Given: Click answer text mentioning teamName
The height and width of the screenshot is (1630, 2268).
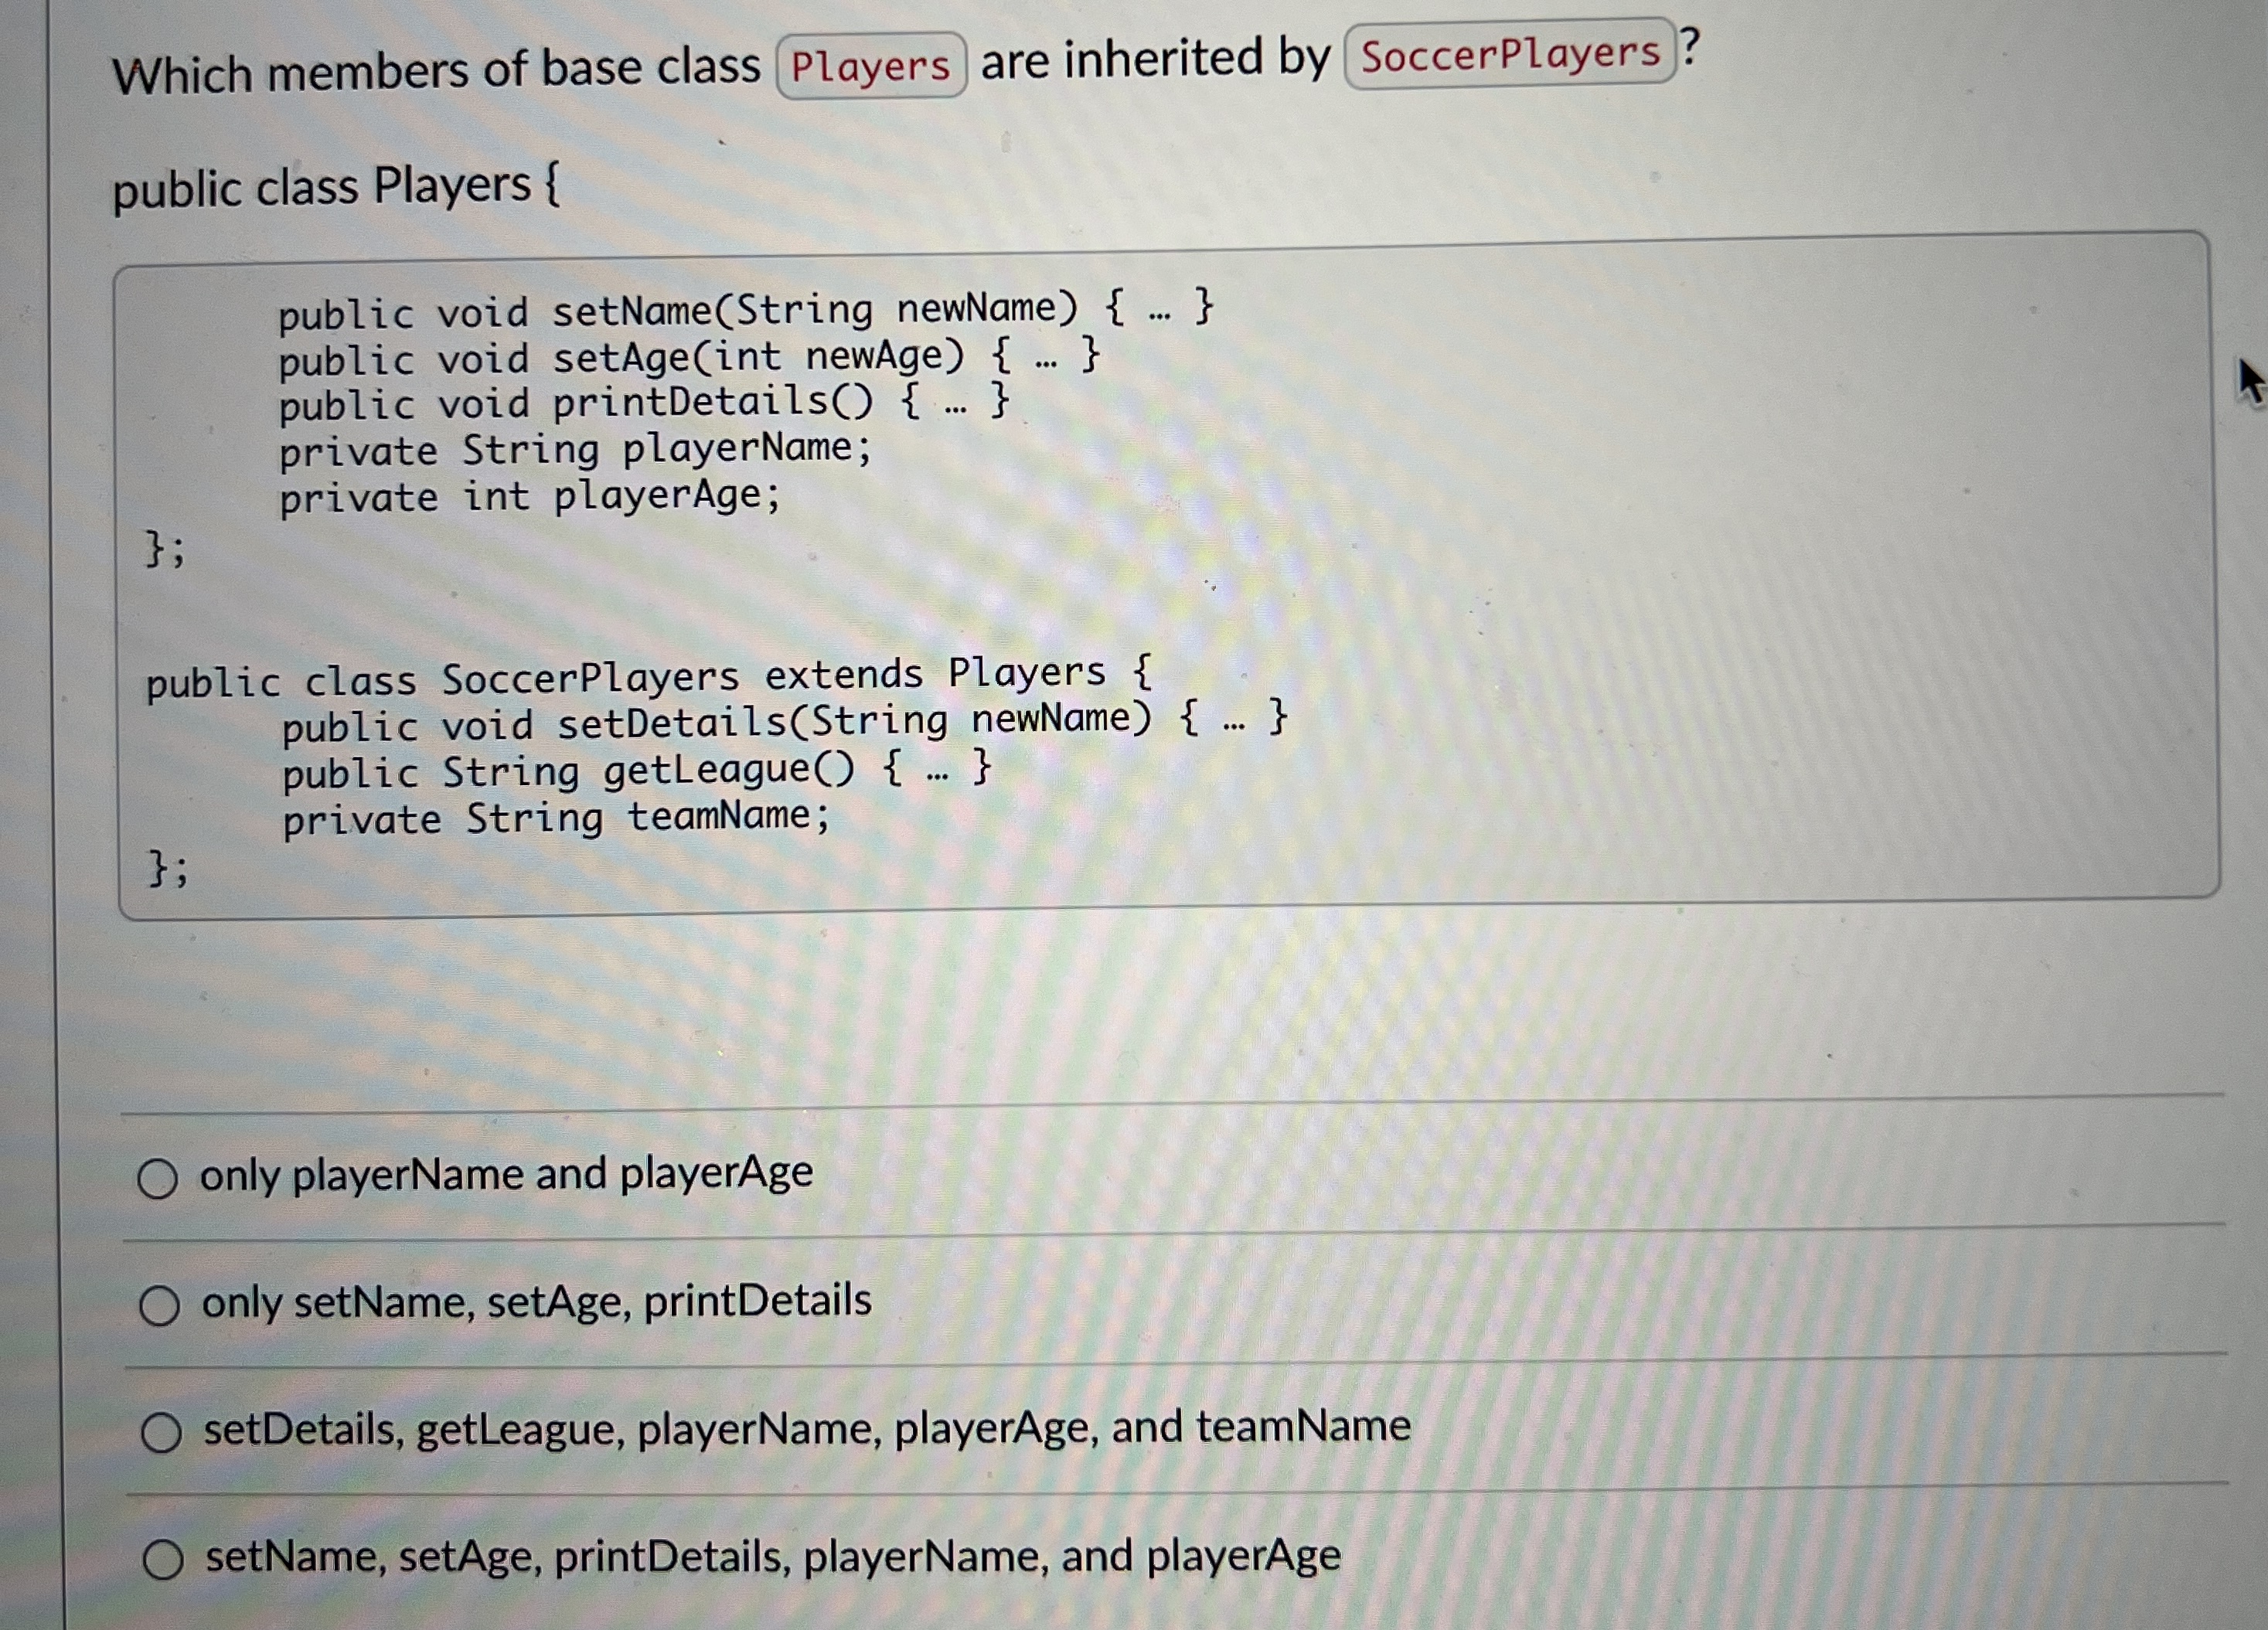Looking at the screenshot, I should coord(807,1428).
